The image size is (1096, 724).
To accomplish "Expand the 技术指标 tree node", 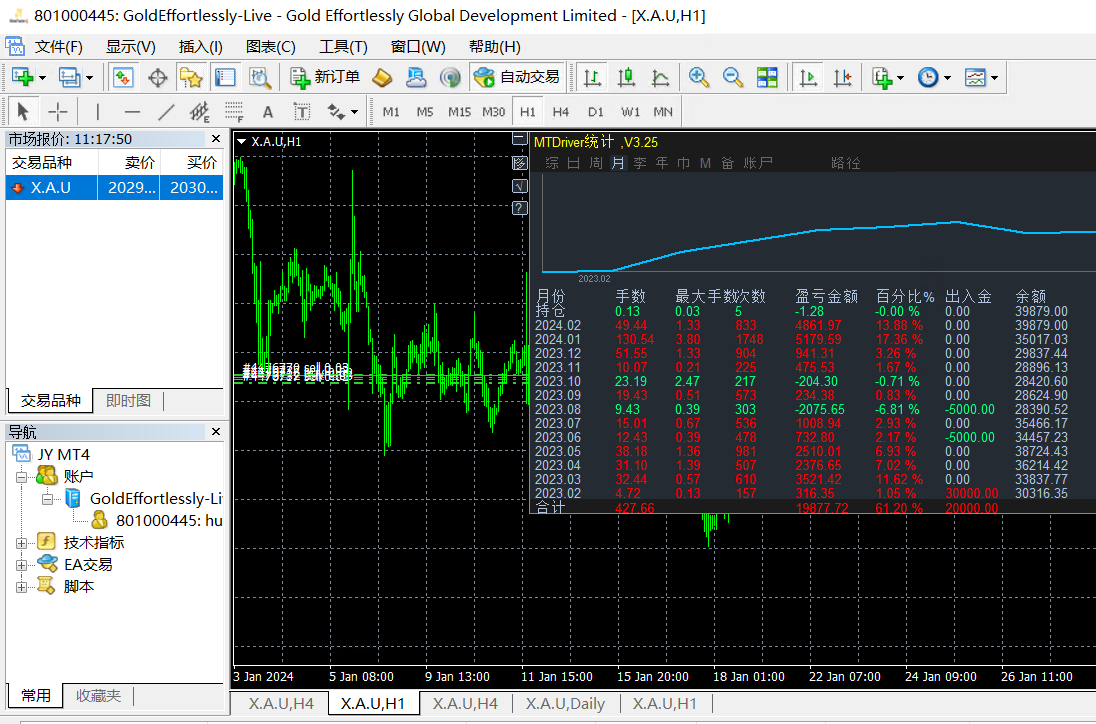I will (22, 543).
